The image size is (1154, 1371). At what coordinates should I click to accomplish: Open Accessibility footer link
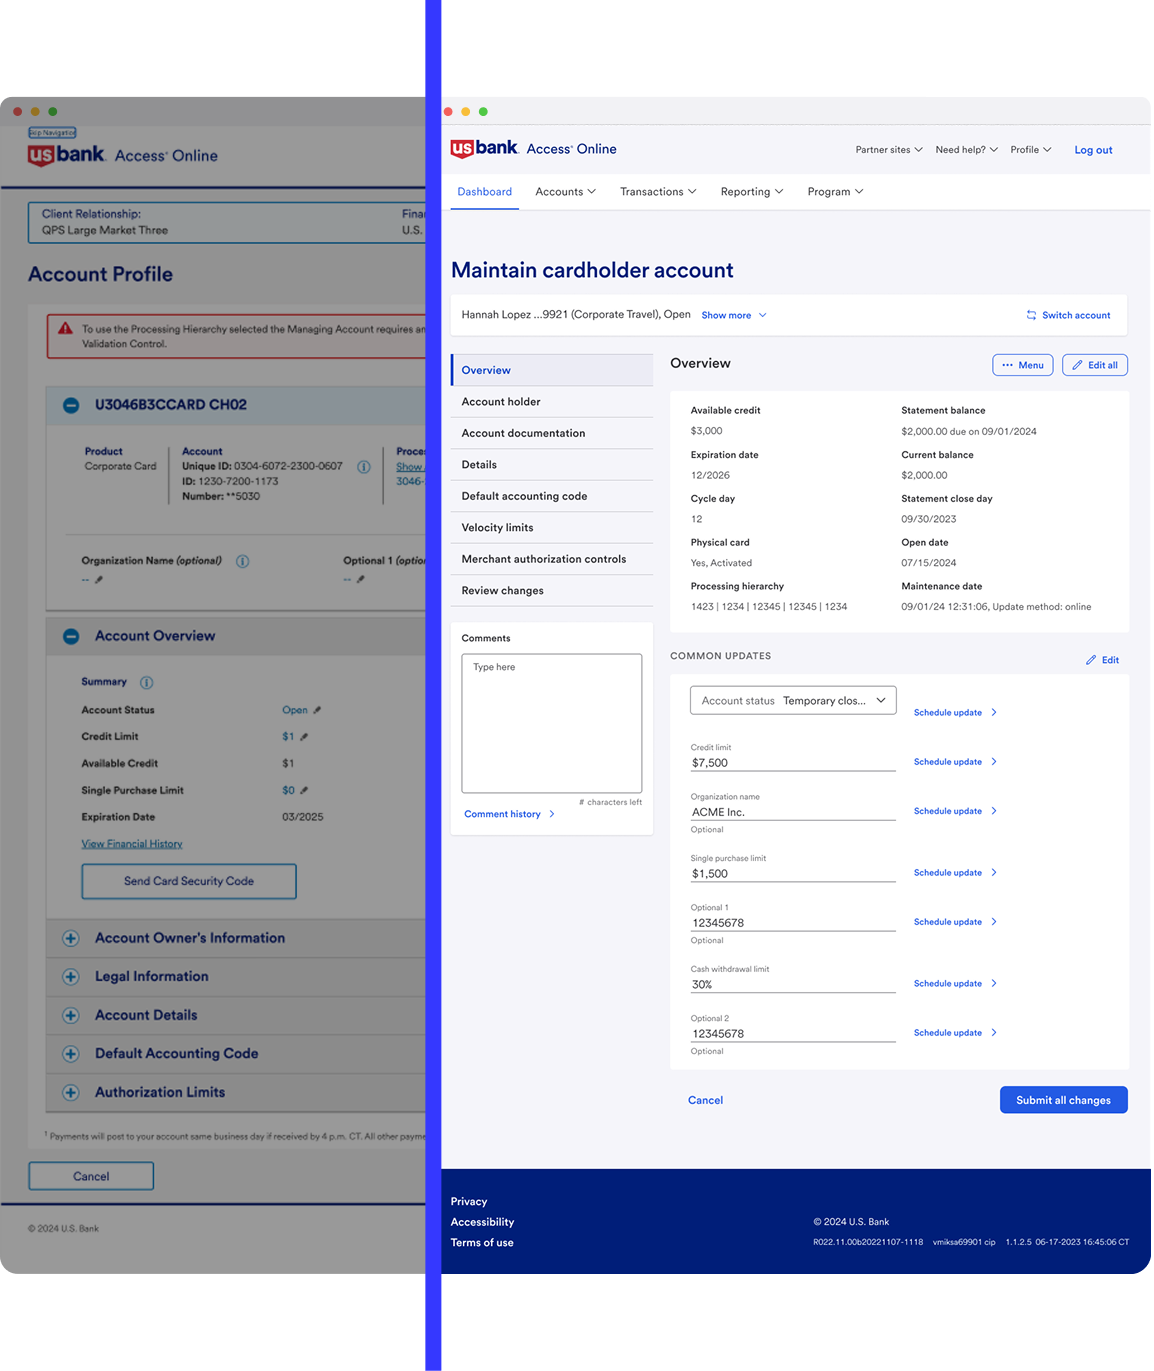[x=482, y=1222]
